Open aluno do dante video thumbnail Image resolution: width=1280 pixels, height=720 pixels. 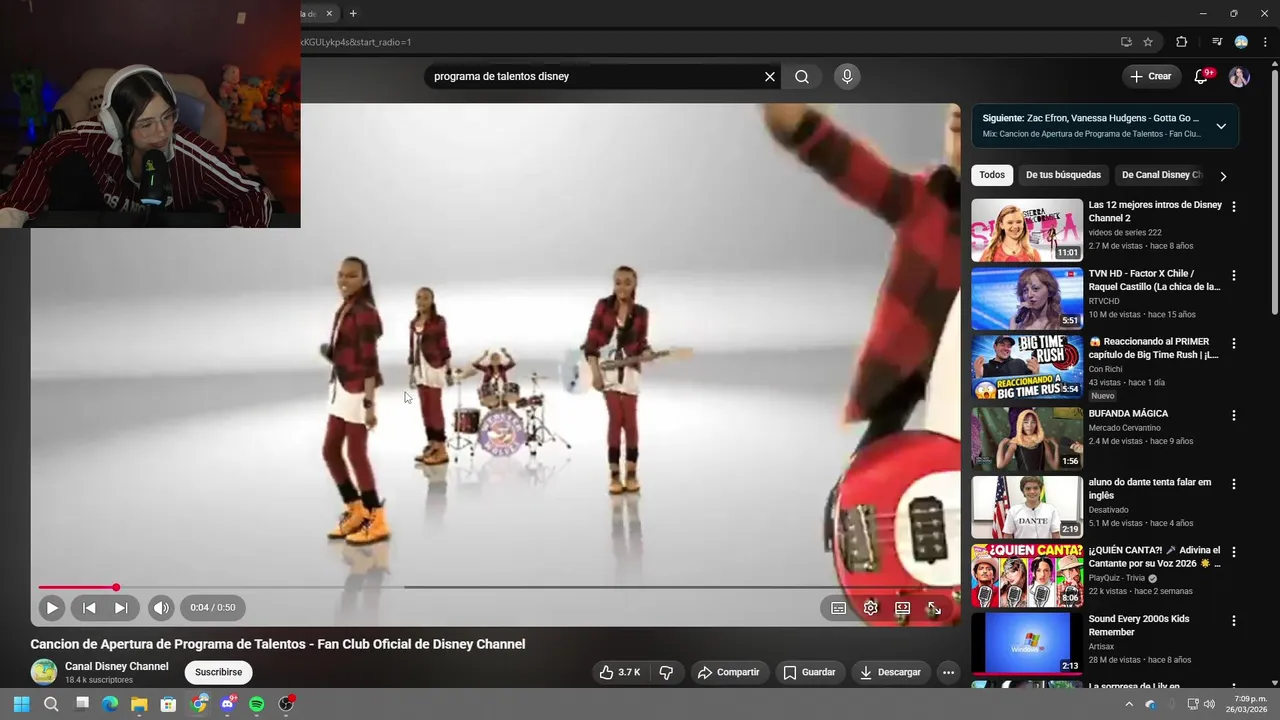pos(1027,507)
